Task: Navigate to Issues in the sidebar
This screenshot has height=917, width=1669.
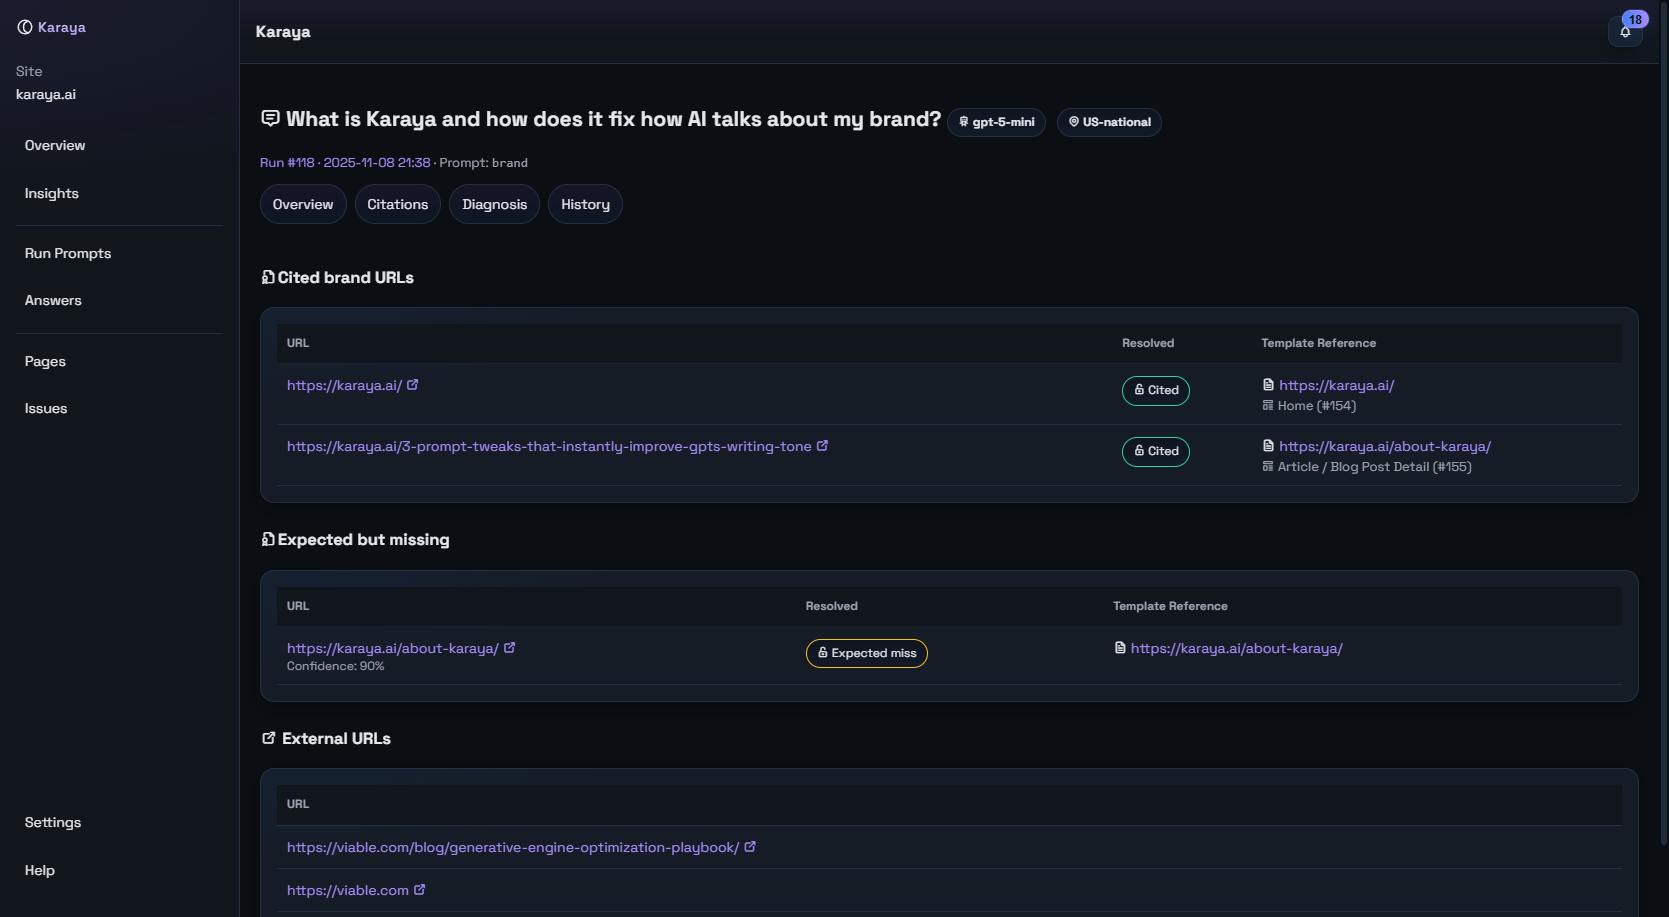Action: (x=46, y=408)
